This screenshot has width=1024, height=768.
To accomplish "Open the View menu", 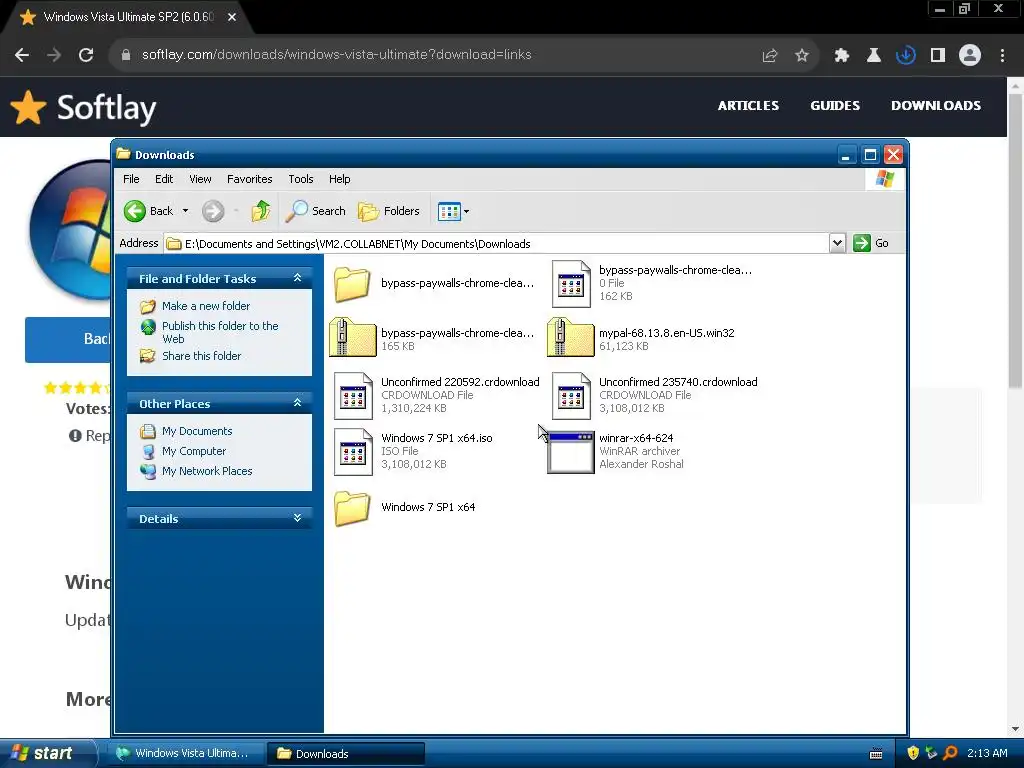I will pyautogui.click(x=200, y=179).
